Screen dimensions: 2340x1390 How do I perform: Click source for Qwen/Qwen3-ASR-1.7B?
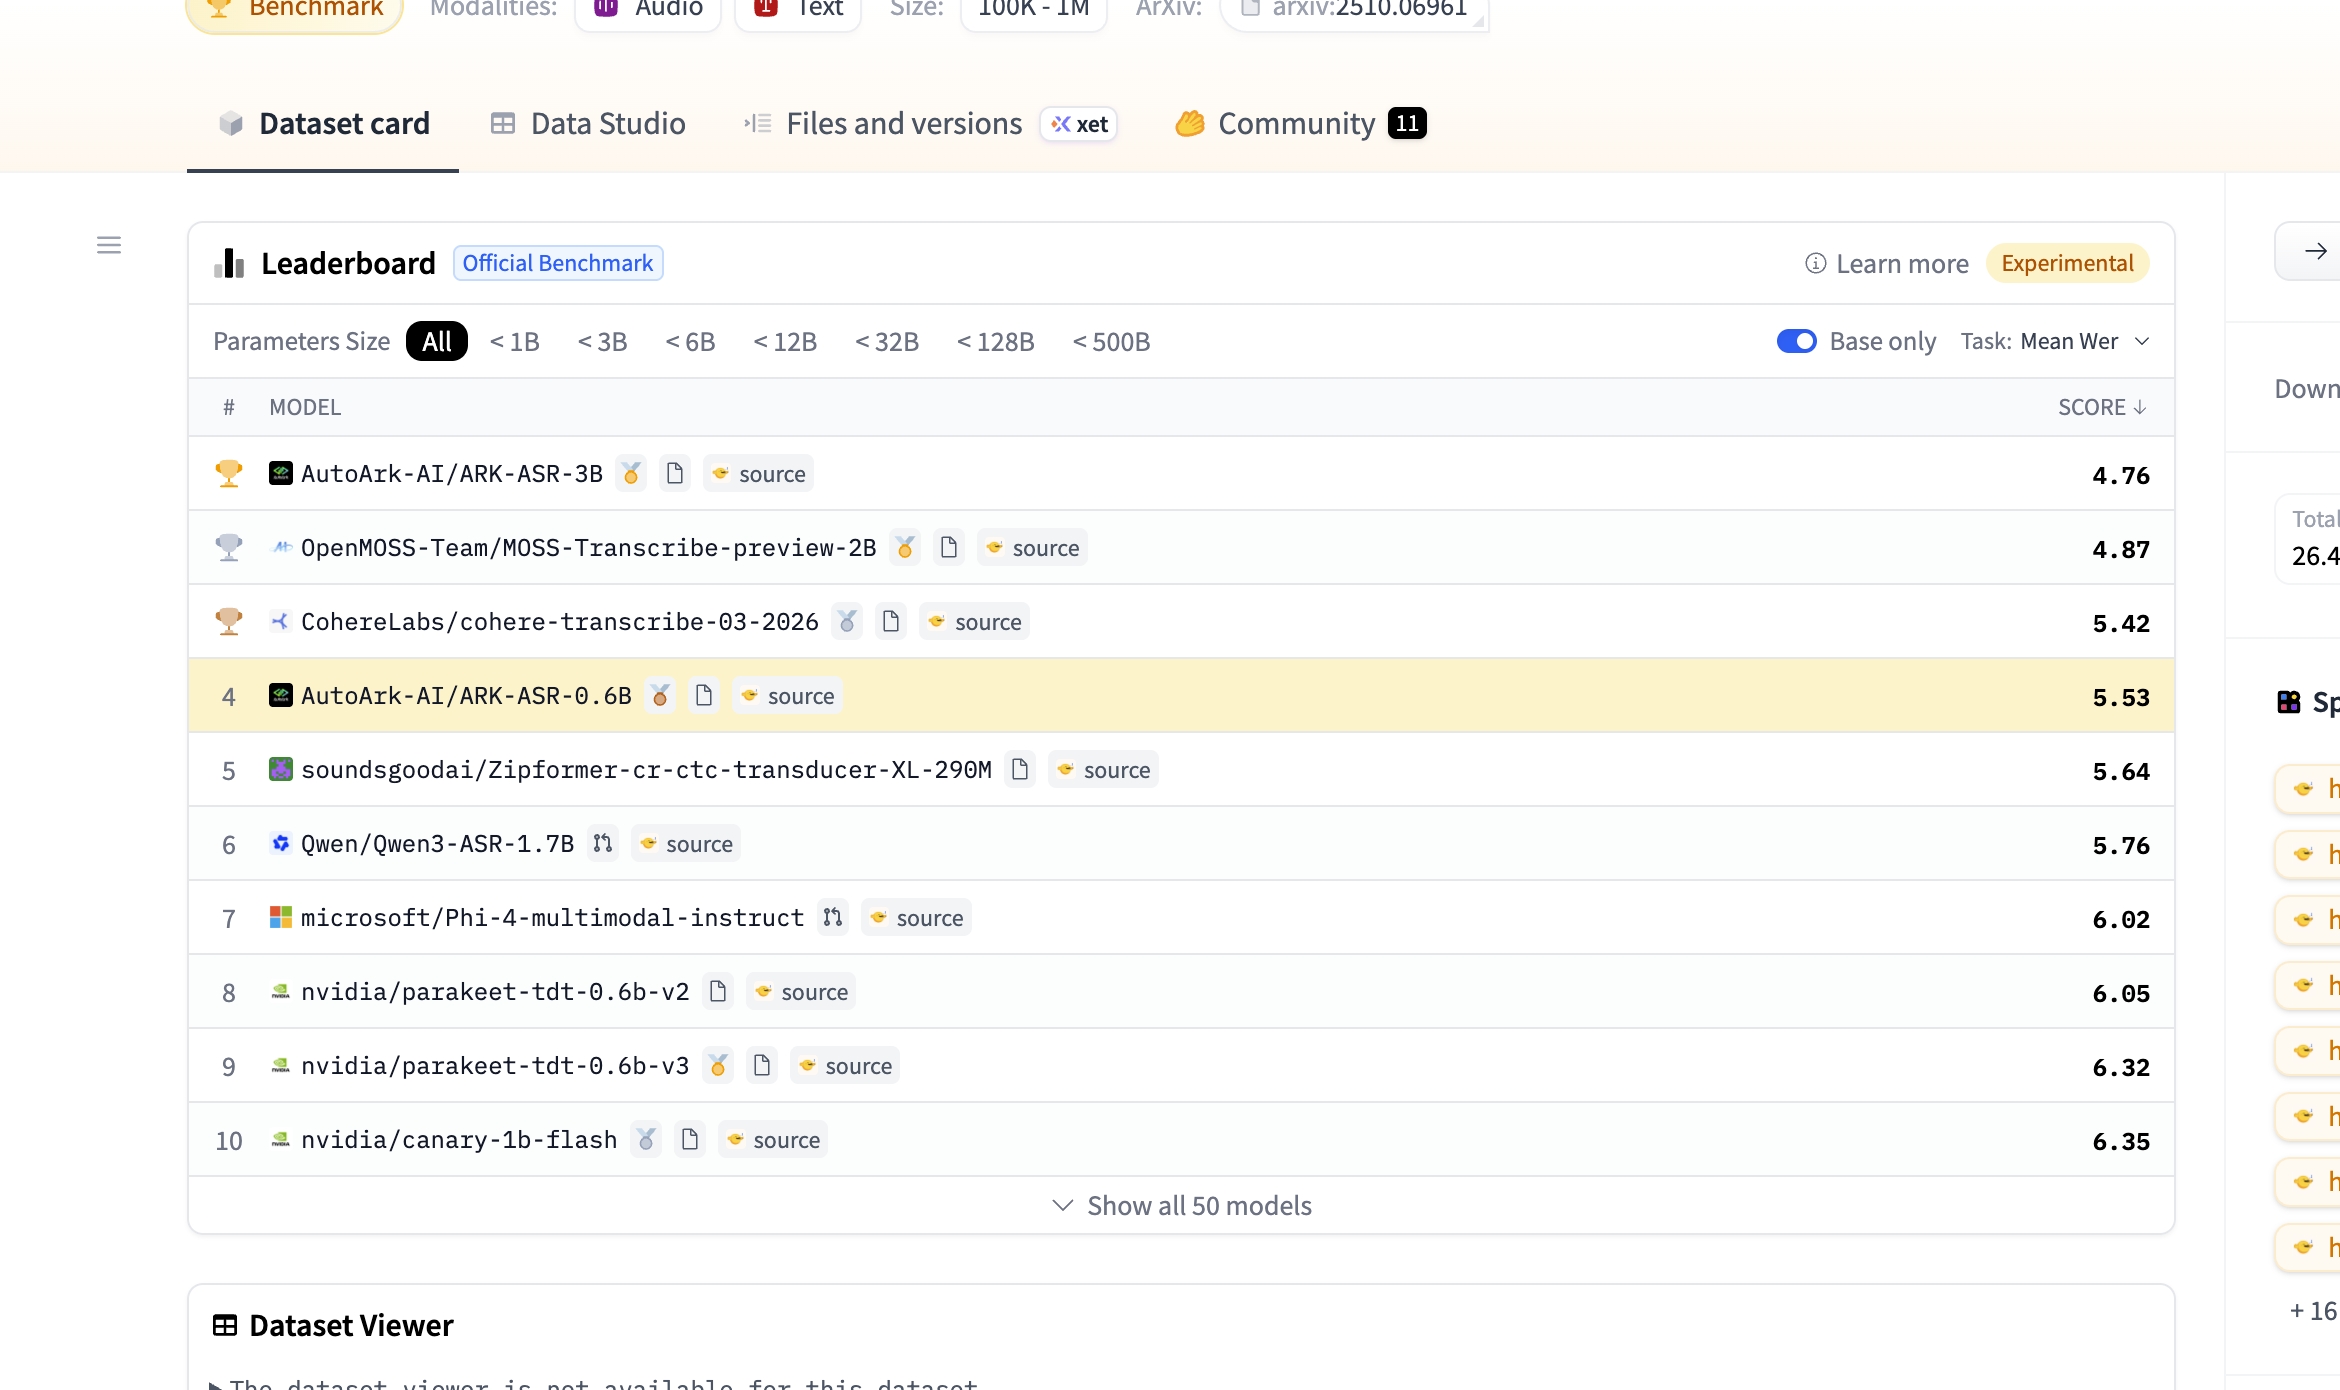coord(686,843)
